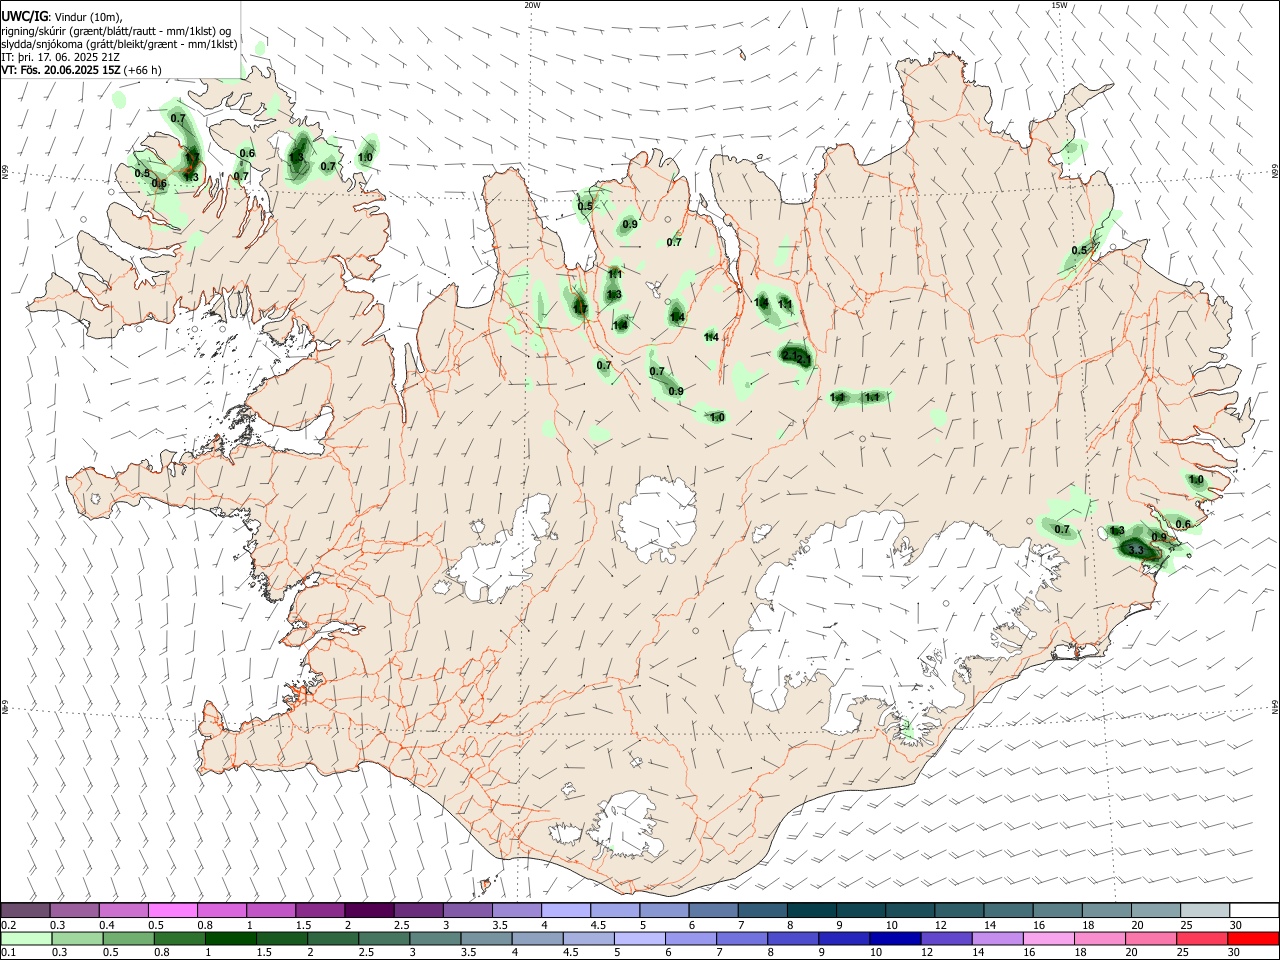Pick the bright red 30 rain swatch
Image resolution: width=1280 pixels, height=960 pixels.
tap(1253, 938)
